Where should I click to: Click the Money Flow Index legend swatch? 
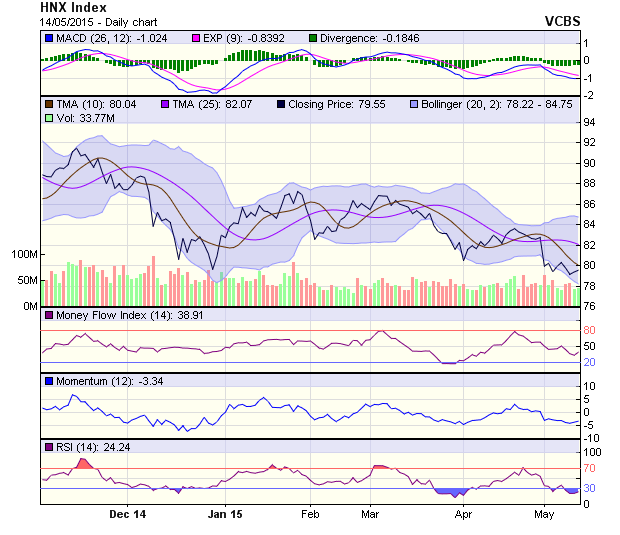click(49, 316)
